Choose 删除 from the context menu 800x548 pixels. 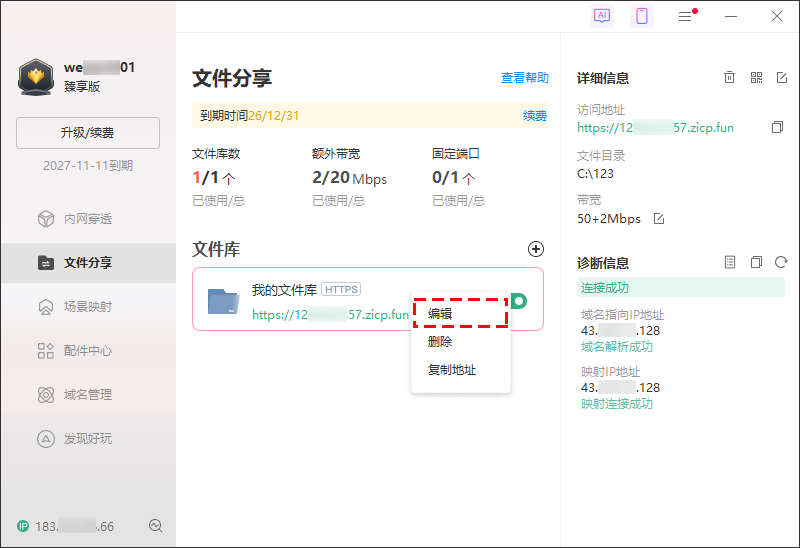(440, 341)
